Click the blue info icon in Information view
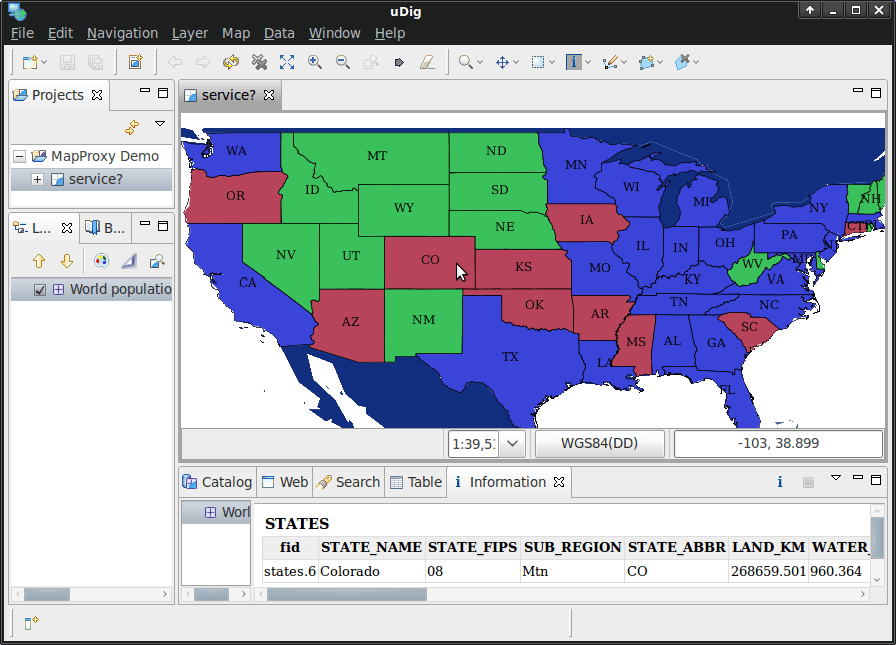Image resolution: width=896 pixels, height=645 pixels. click(779, 482)
